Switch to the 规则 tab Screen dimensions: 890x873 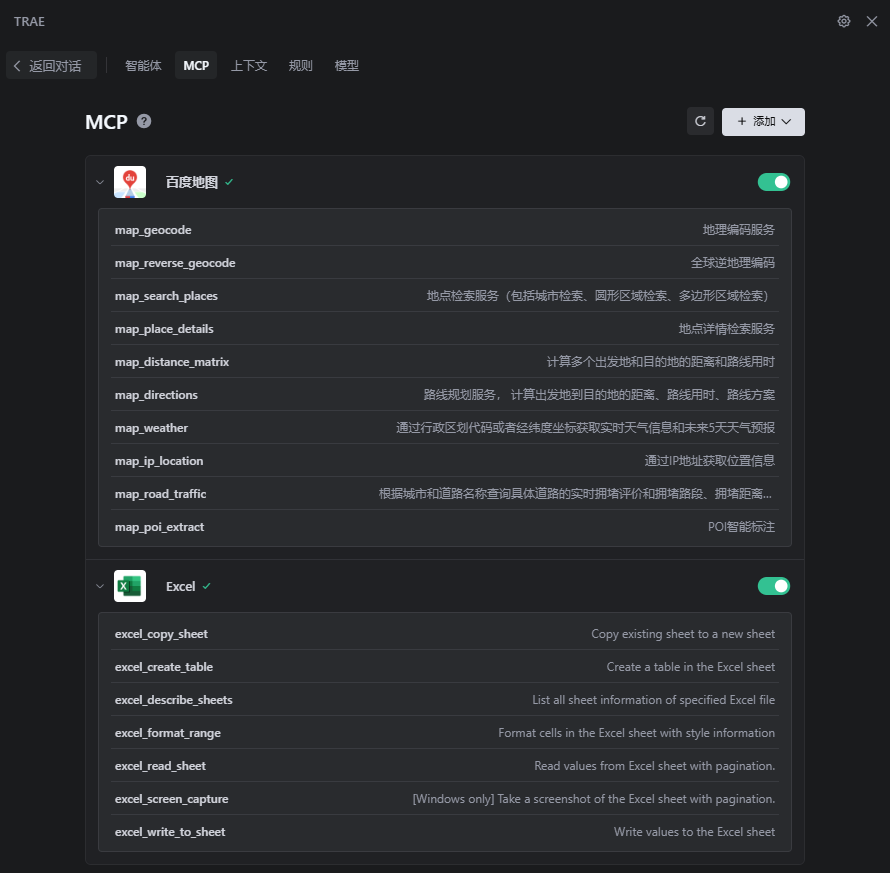click(x=300, y=66)
